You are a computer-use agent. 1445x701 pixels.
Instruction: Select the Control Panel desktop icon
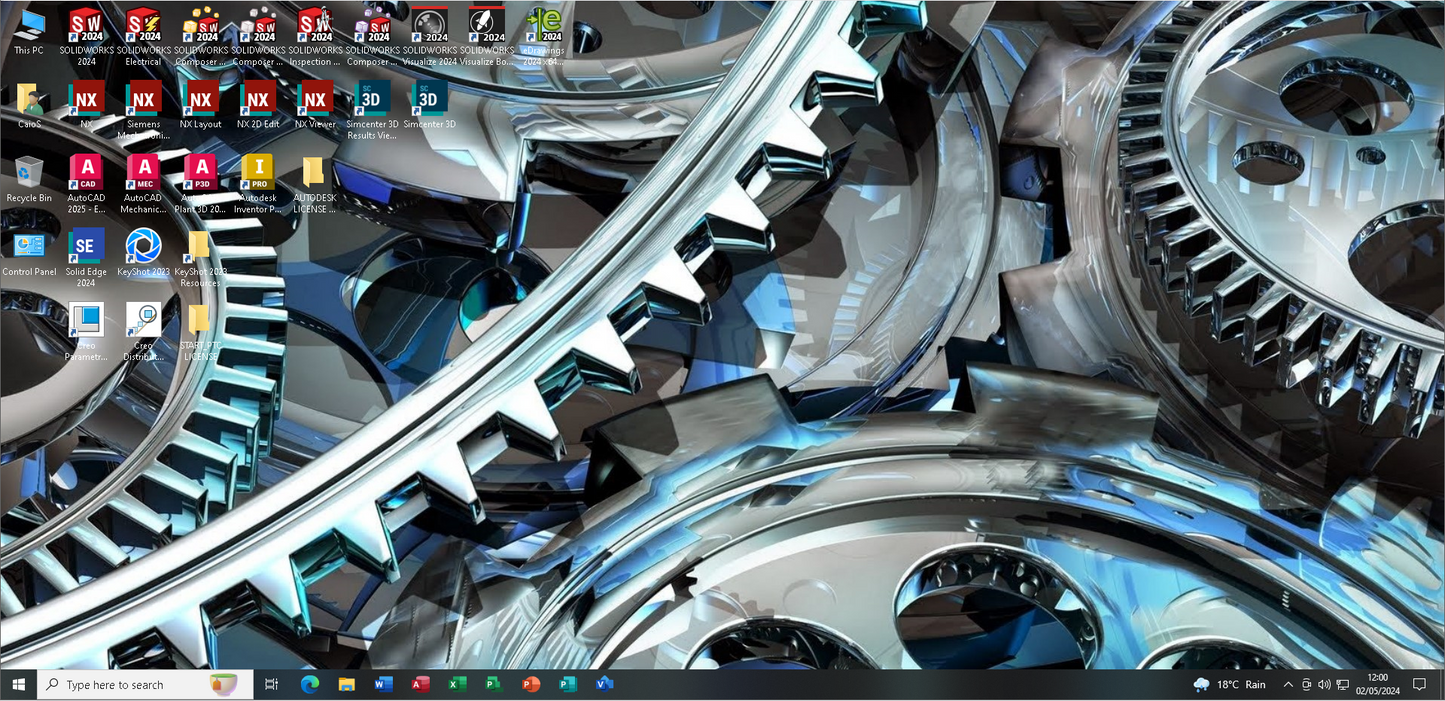tap(29, 253)
